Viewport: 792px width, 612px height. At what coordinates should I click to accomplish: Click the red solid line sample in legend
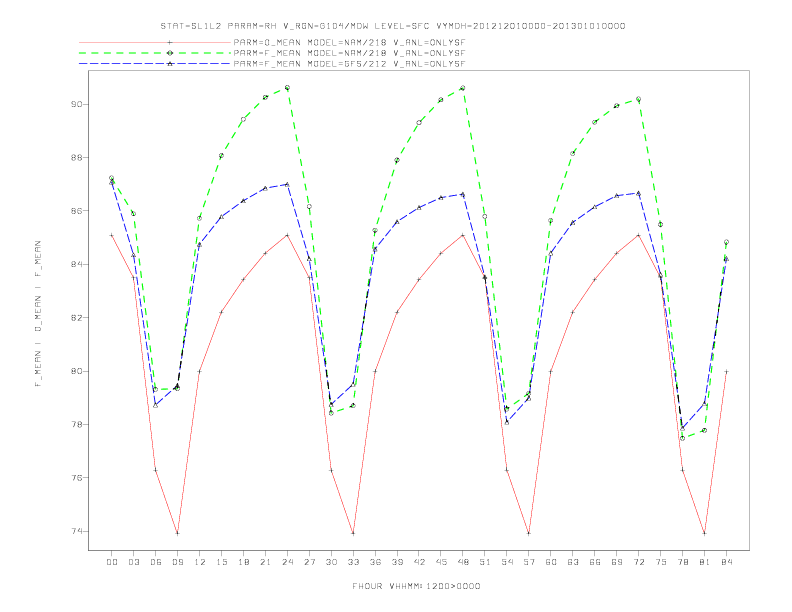[155, 43]
